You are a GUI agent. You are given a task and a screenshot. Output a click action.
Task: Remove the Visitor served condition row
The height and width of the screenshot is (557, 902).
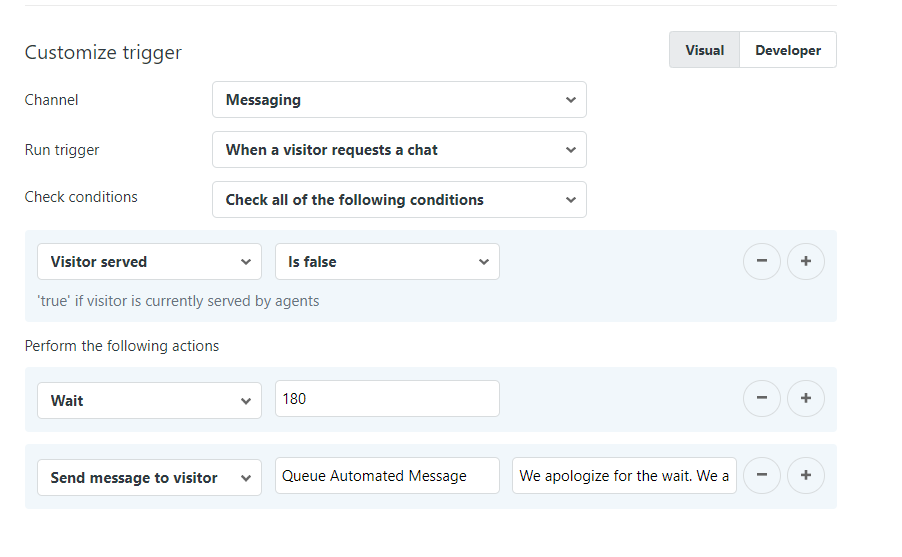click(x=761, y=262)
